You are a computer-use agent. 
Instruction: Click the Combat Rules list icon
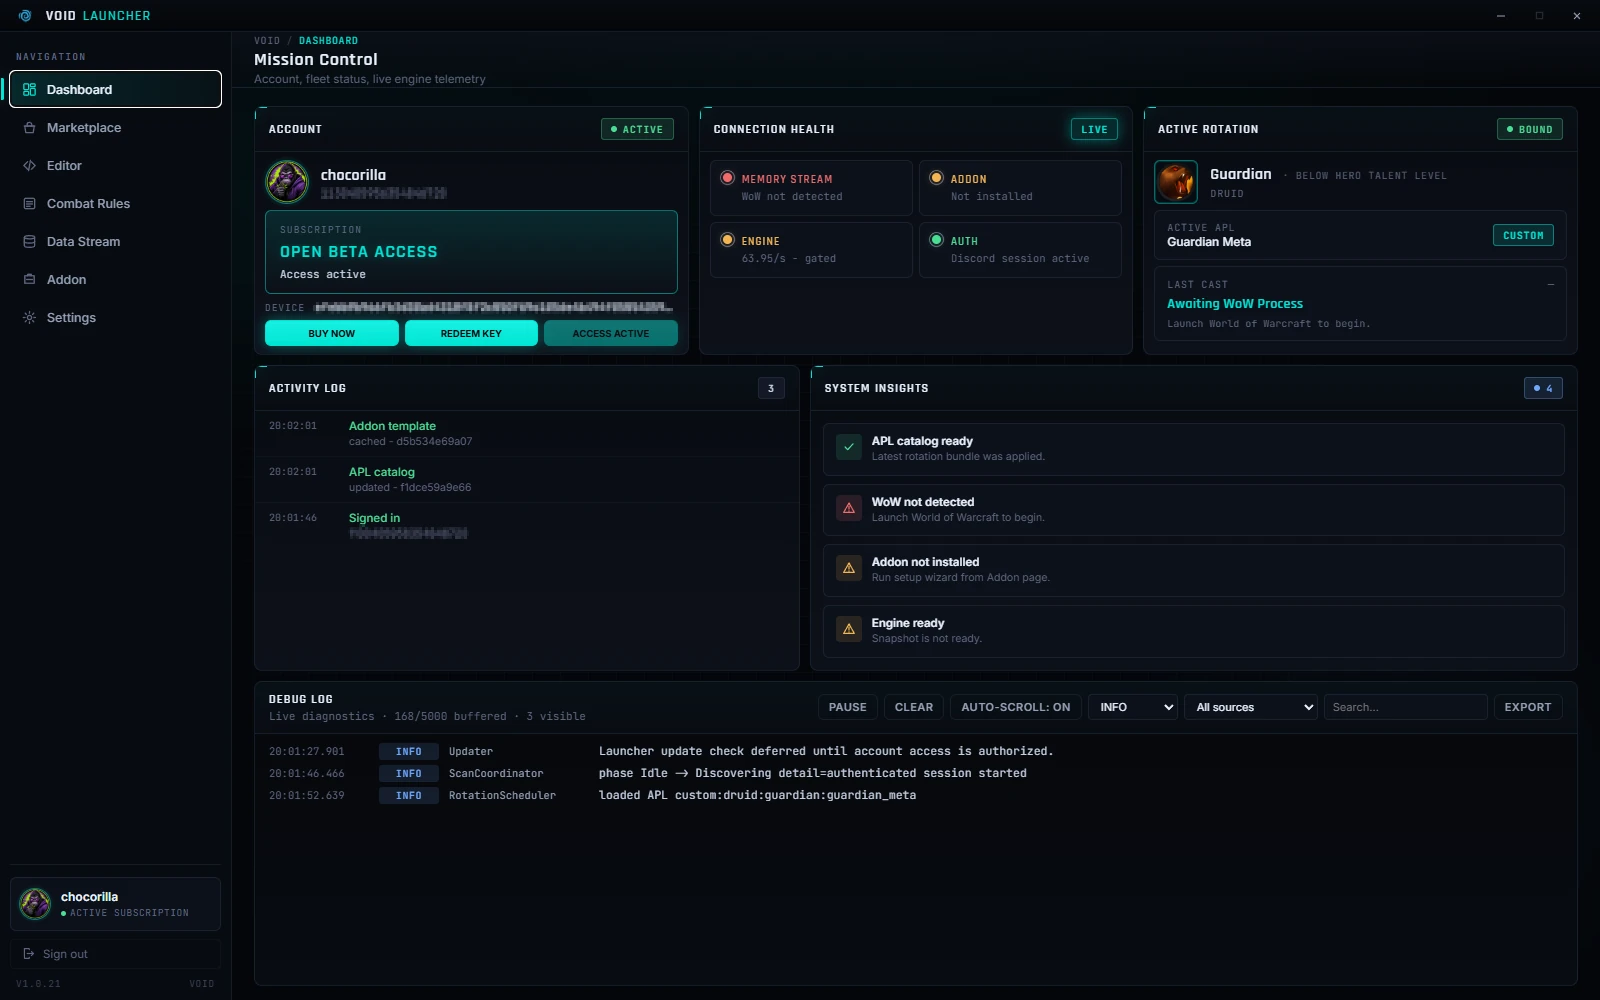29,204
